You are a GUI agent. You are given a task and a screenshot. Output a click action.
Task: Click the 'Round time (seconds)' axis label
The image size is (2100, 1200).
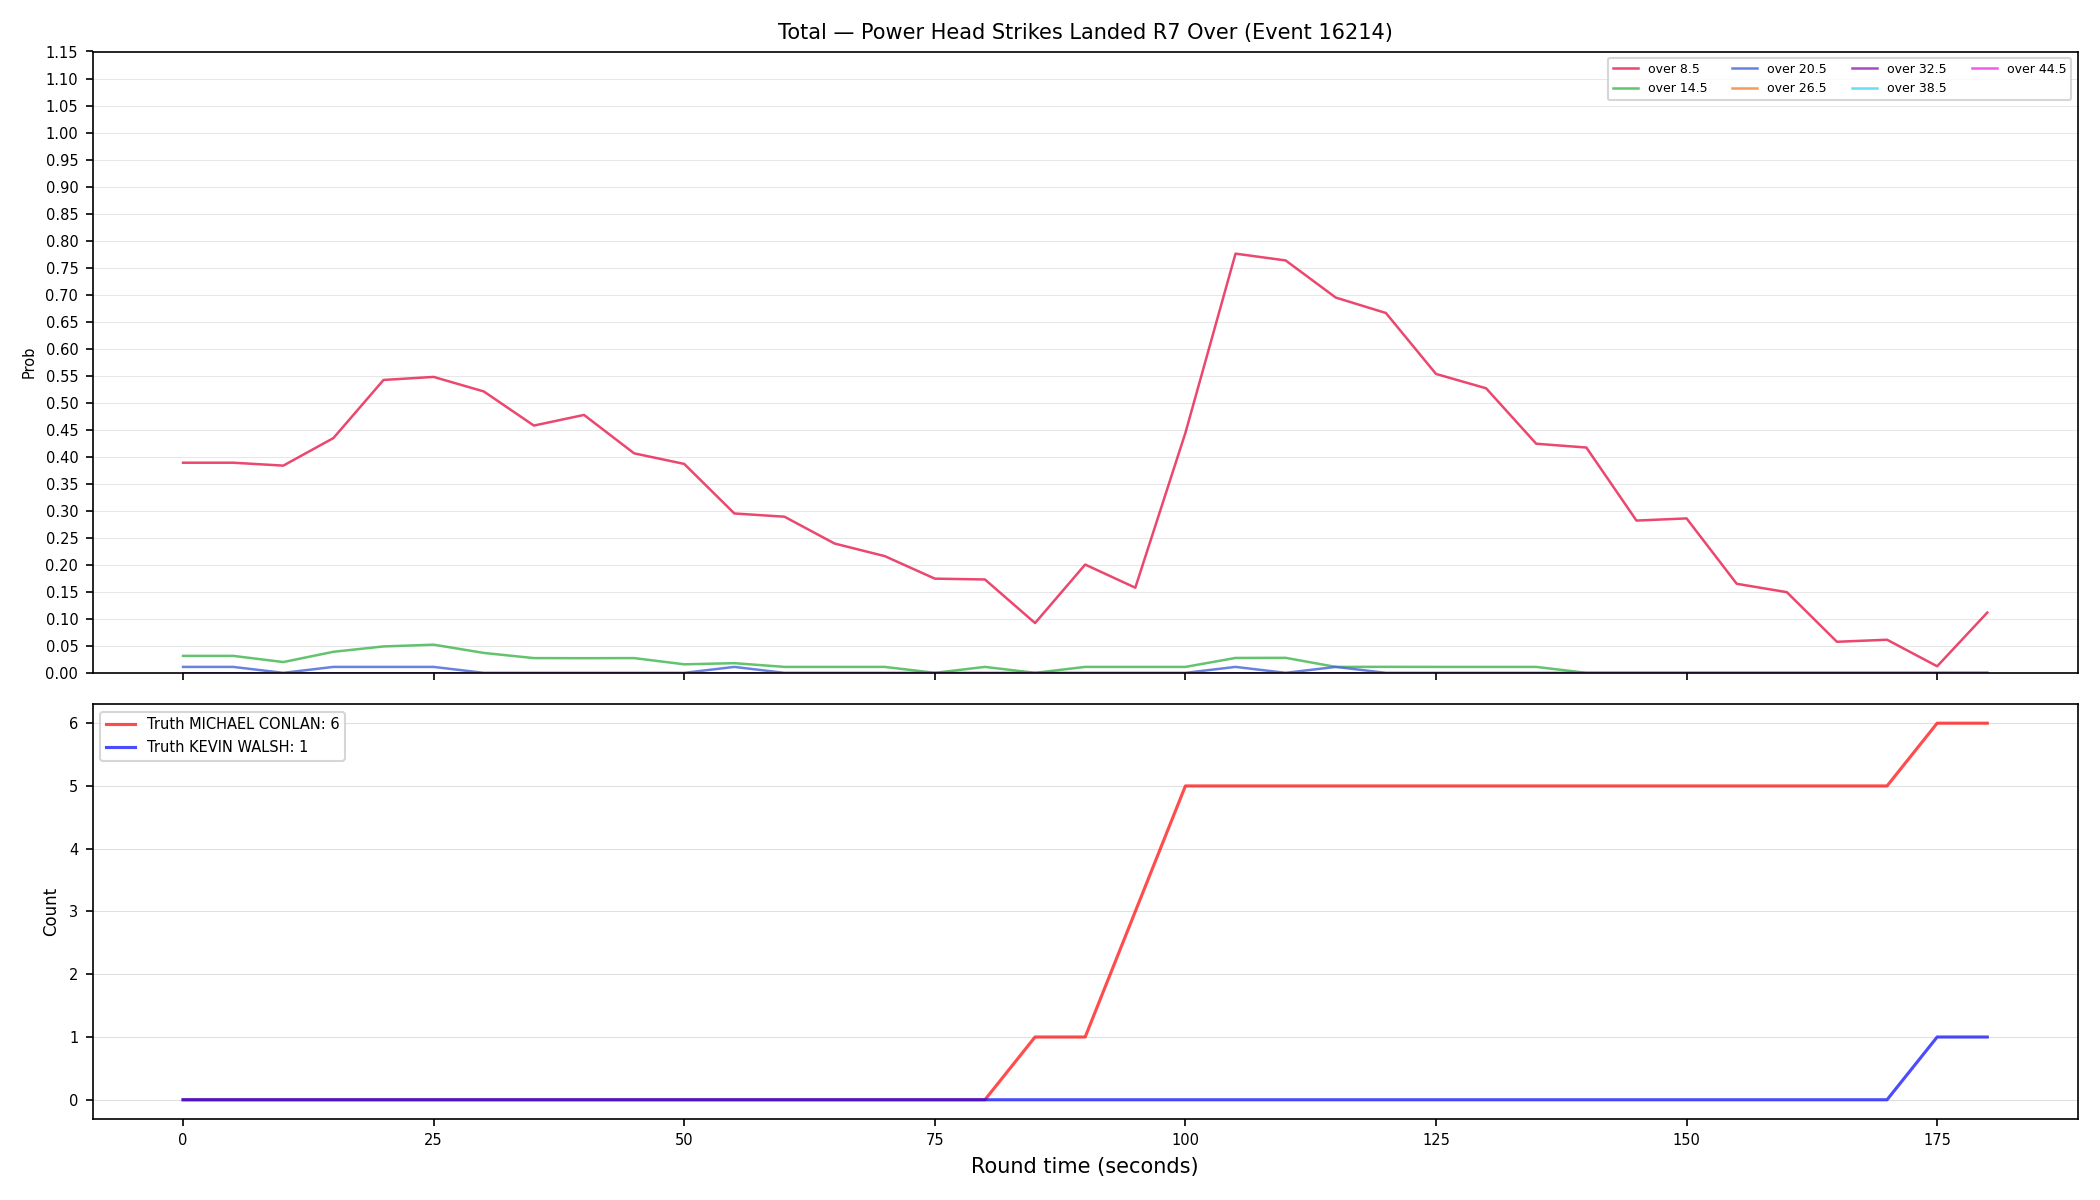pyautogui.click(x=1085, y=1166)
